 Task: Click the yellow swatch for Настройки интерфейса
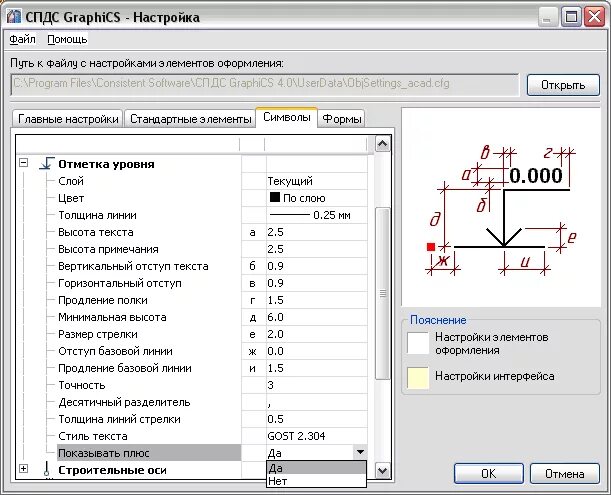point(418,378)
